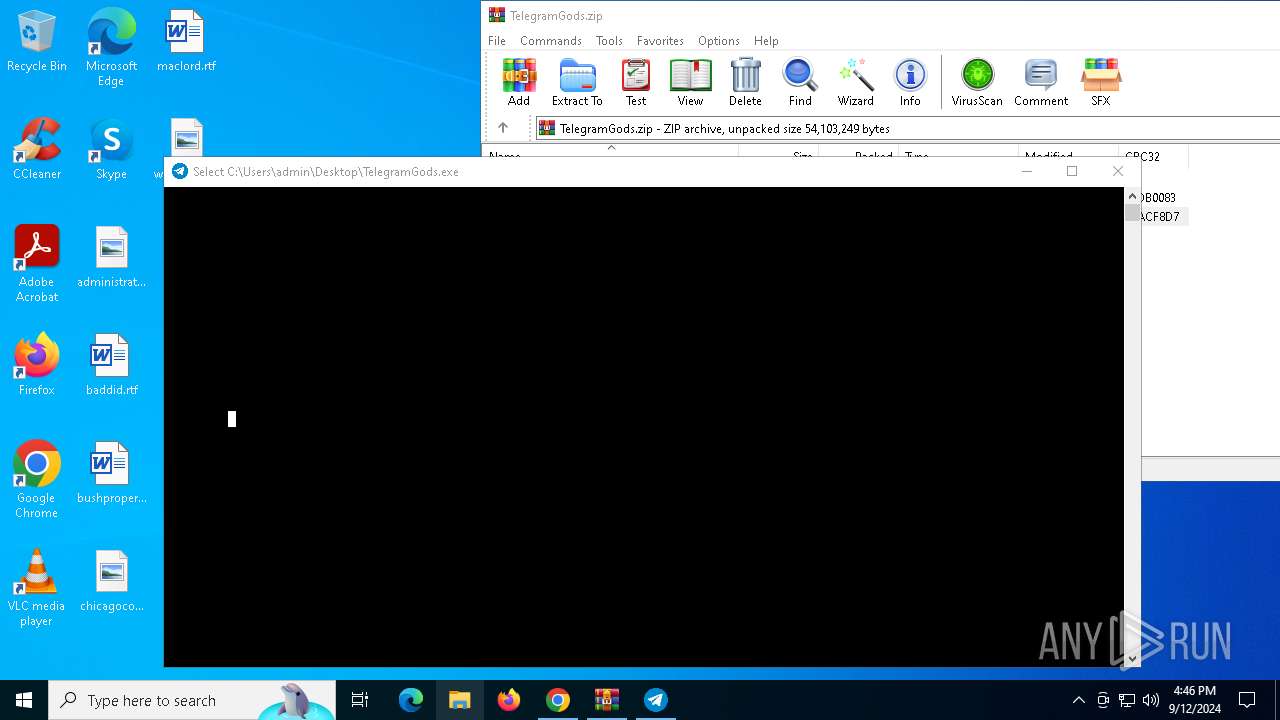The height and width of the screenshot is (720, 1280).
Task: Open the Windows Start menu
Action: tap(24, 700)
